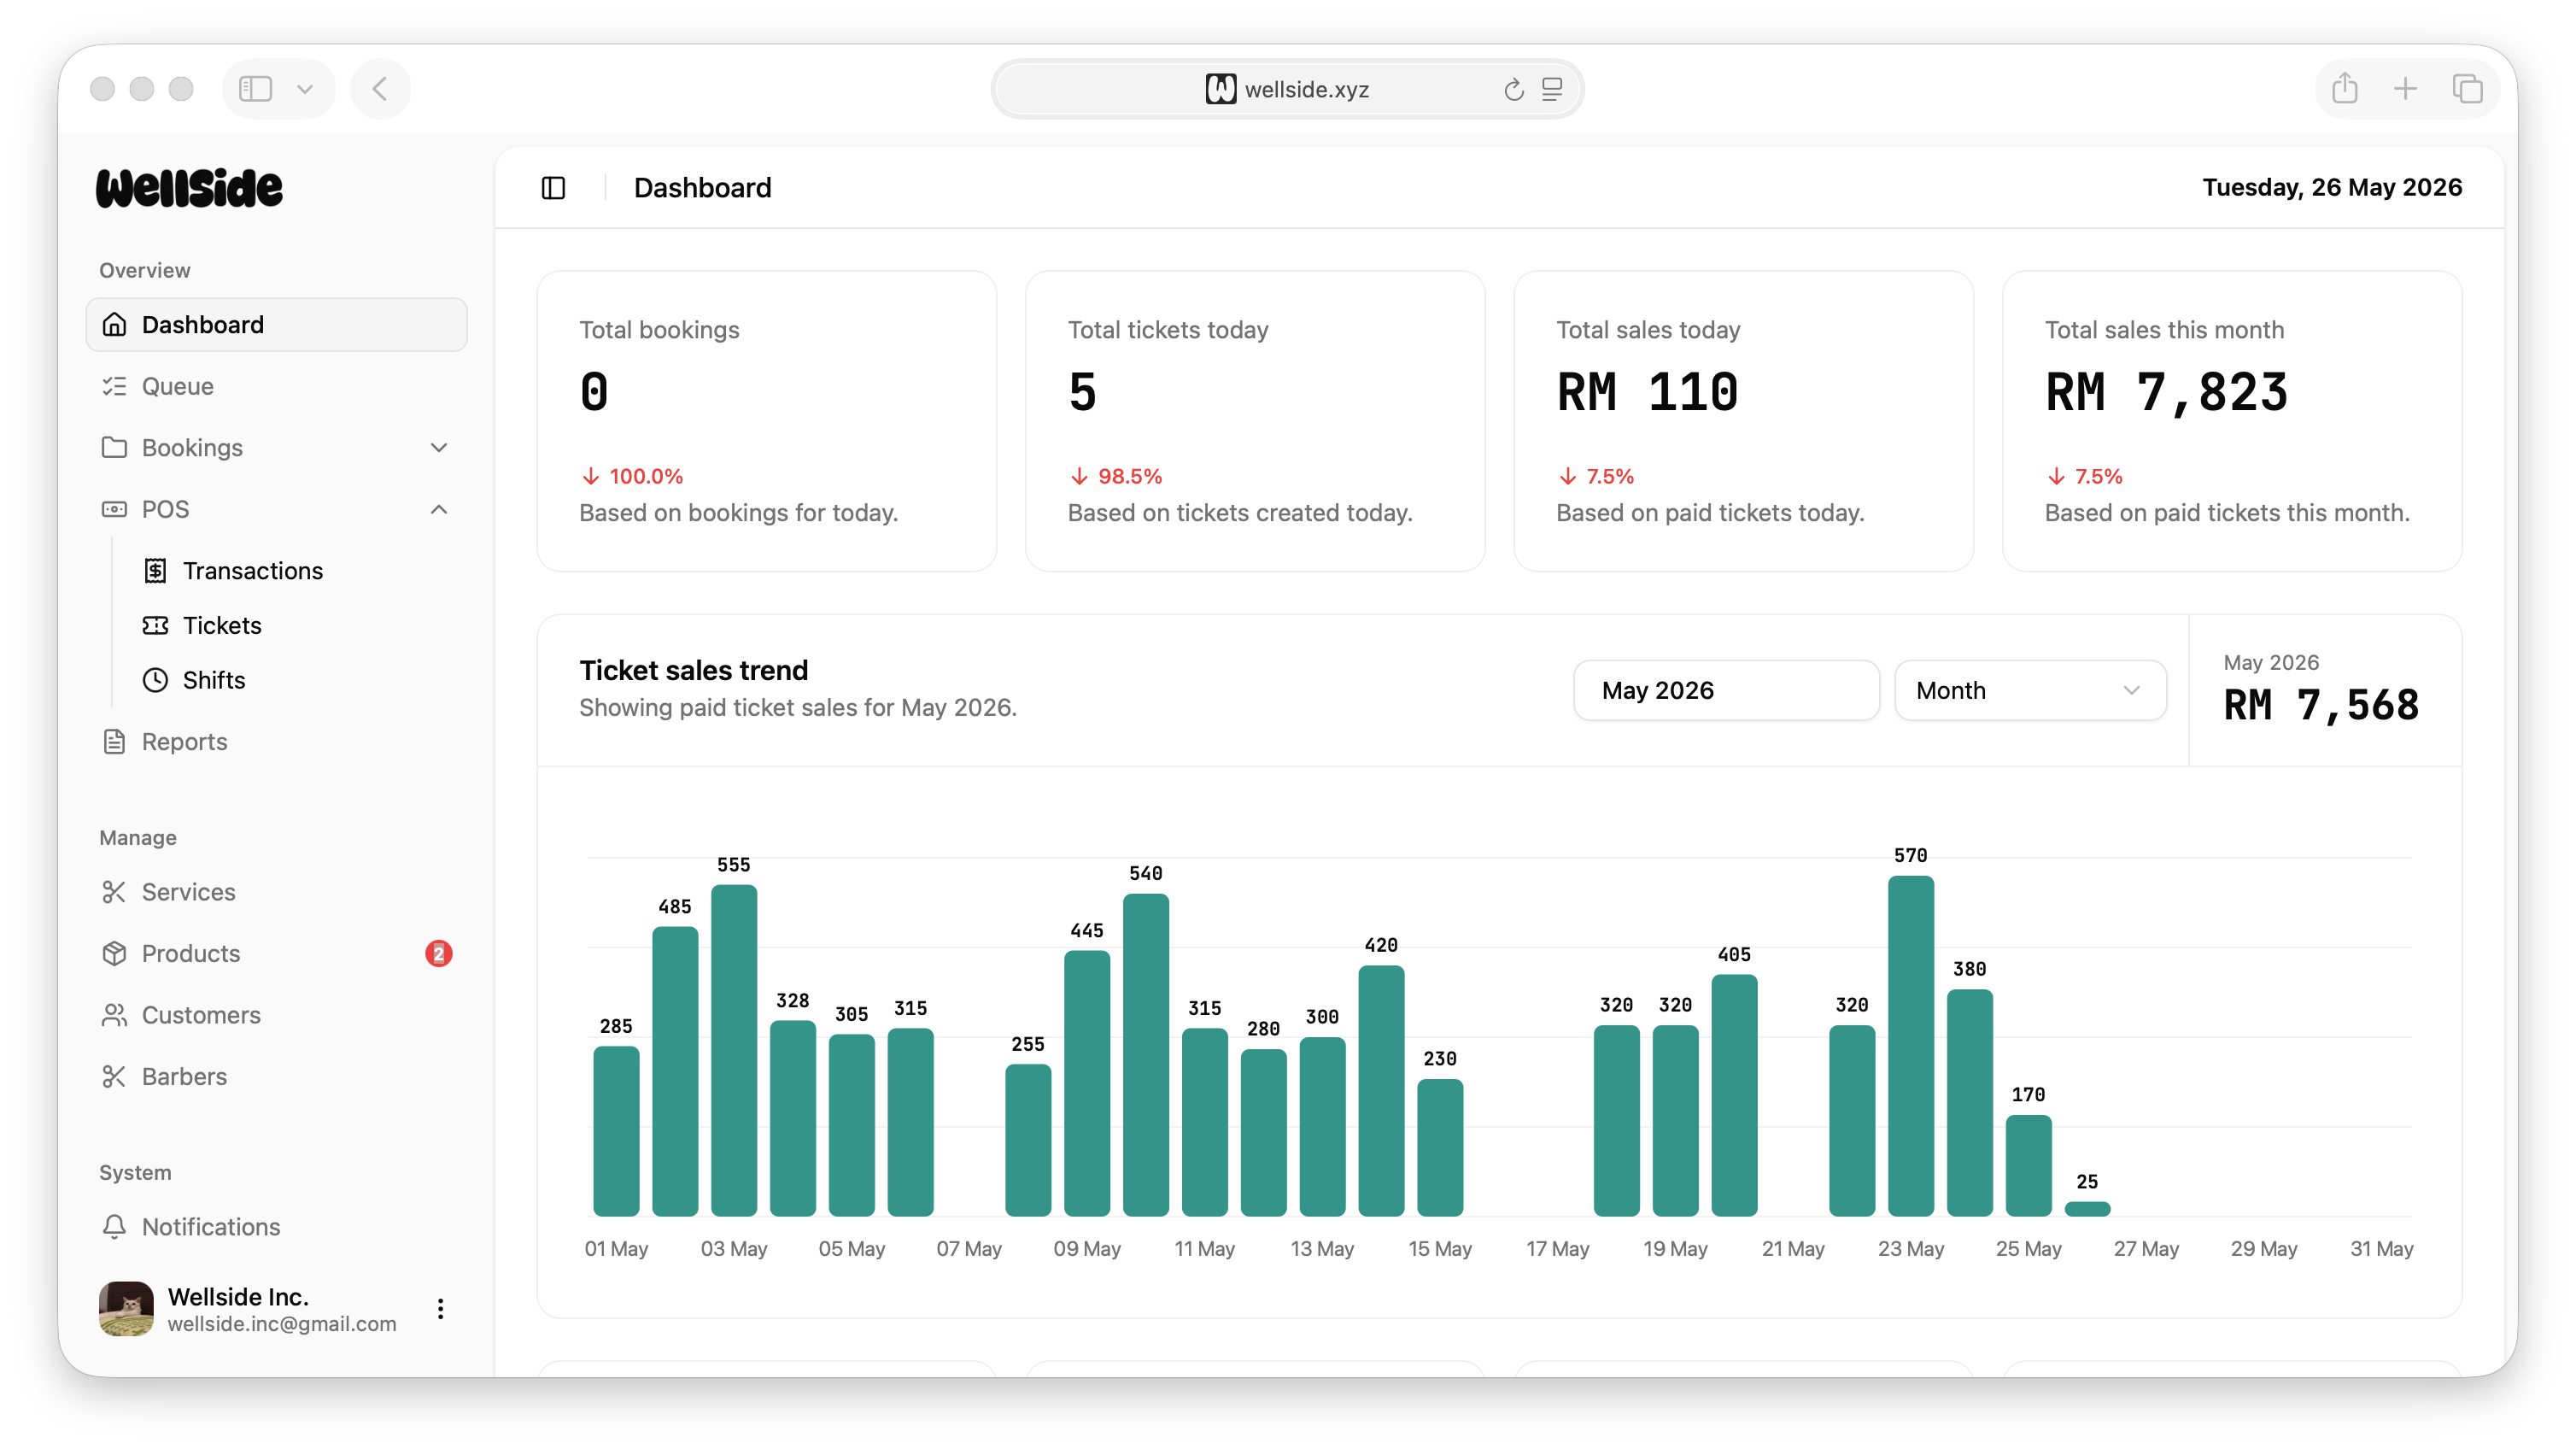Expand the Bookings submenu chevron
Viewport: 2576px width, 1449px height.
pyautogui.click(x=438, y=448)
